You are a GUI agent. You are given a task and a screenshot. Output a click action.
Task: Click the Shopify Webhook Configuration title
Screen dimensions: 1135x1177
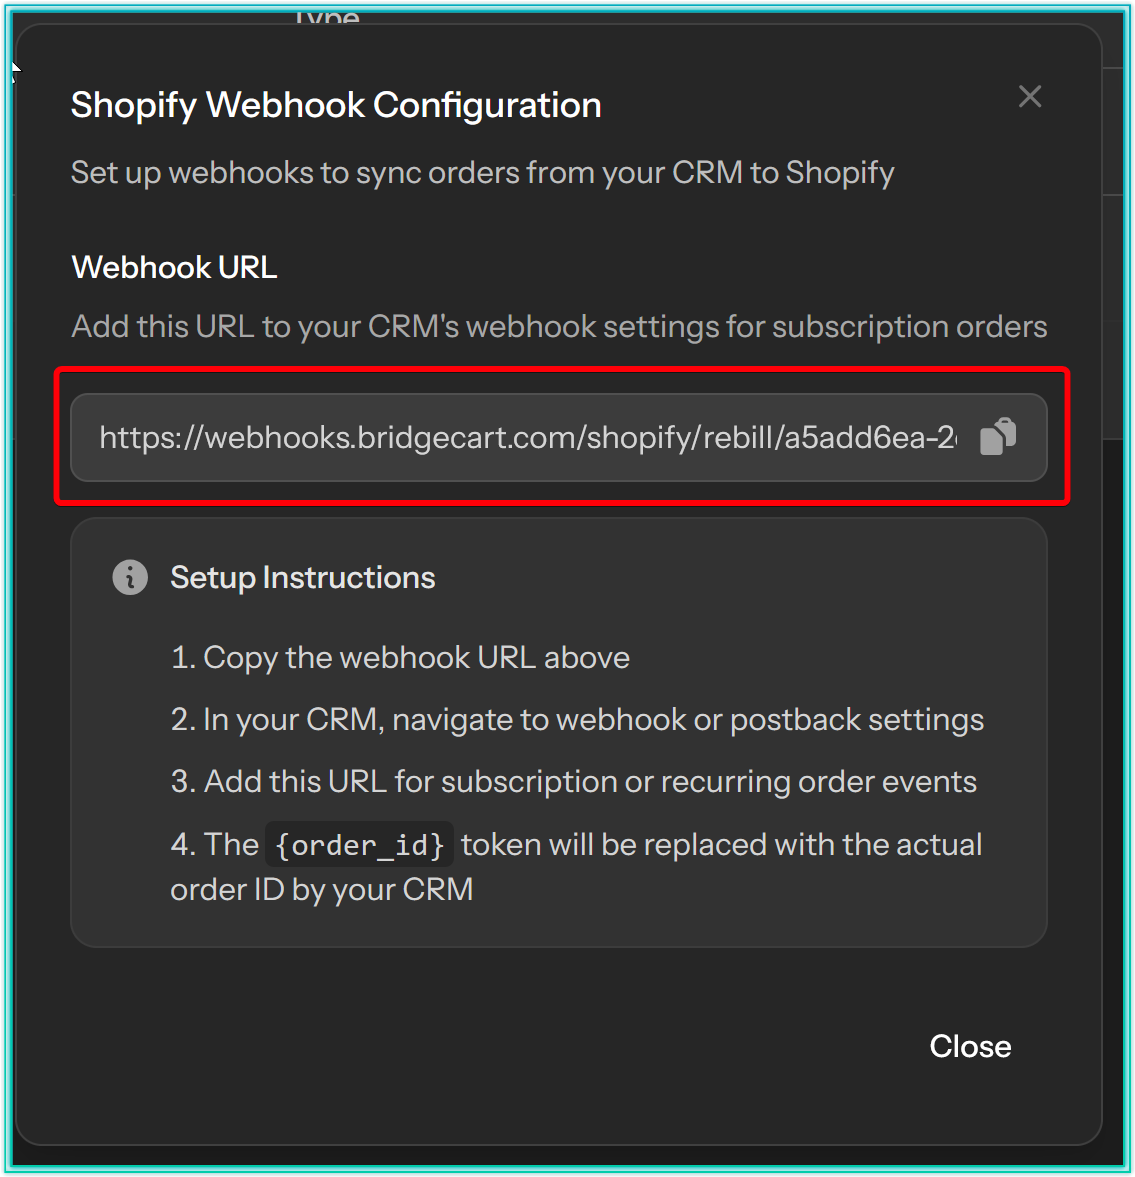[x=336, y=105]
